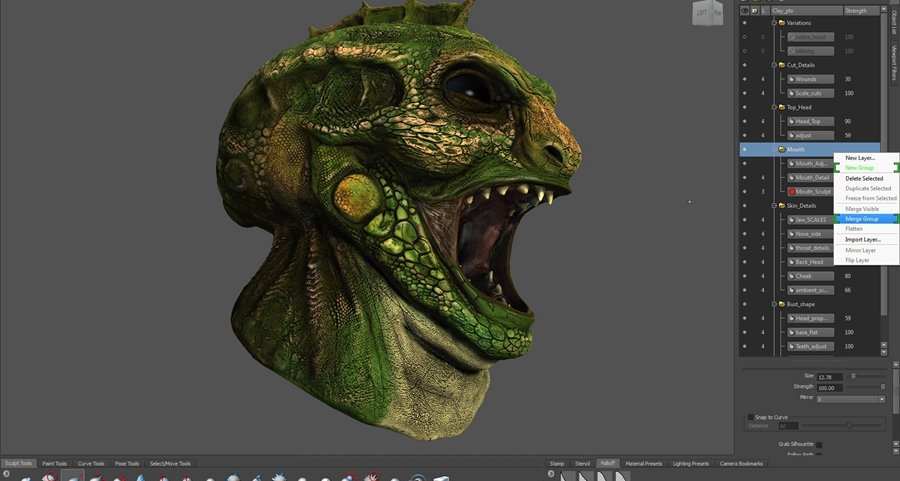Click the sculpt layer icon on Head_Top
This screenshot has width=900, height=481.
click(x=792, y=121)
